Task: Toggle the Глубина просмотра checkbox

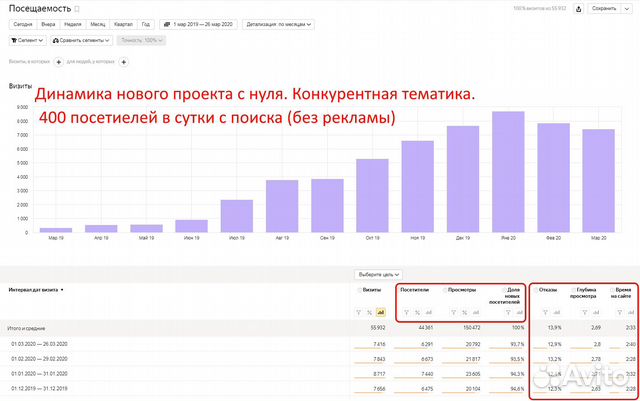Action: (573, 290)
